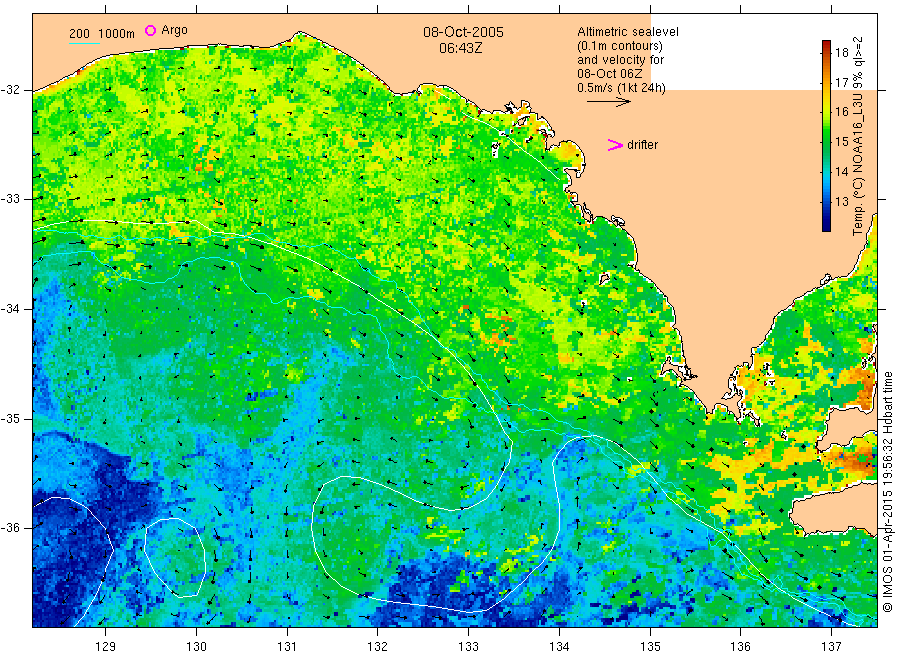The width and height of the screenshot is (900, 660).
Task: Click latitude axis label -33
Action: (x=10, y=199)
